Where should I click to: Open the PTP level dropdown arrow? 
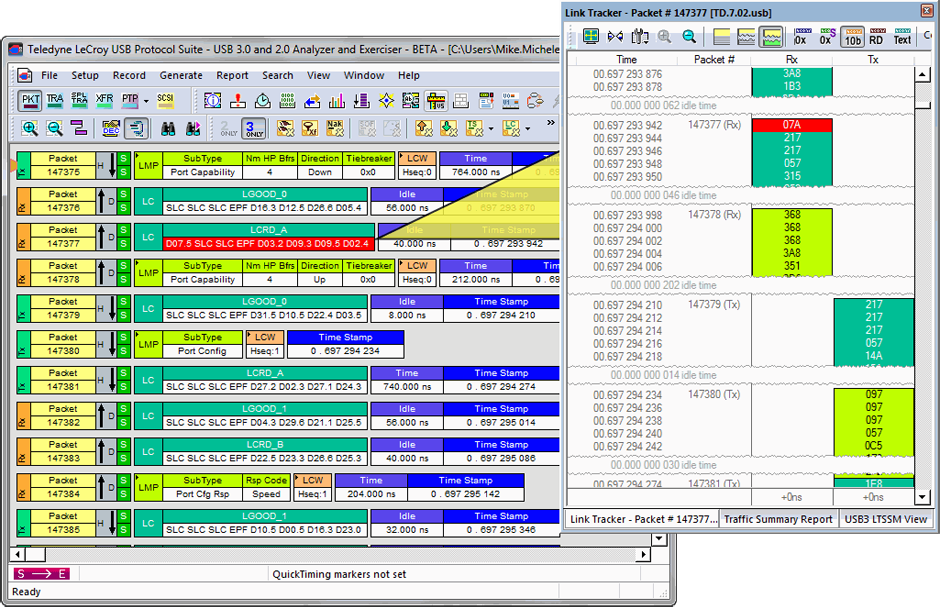pyautogui.click(x=146, y=101)
